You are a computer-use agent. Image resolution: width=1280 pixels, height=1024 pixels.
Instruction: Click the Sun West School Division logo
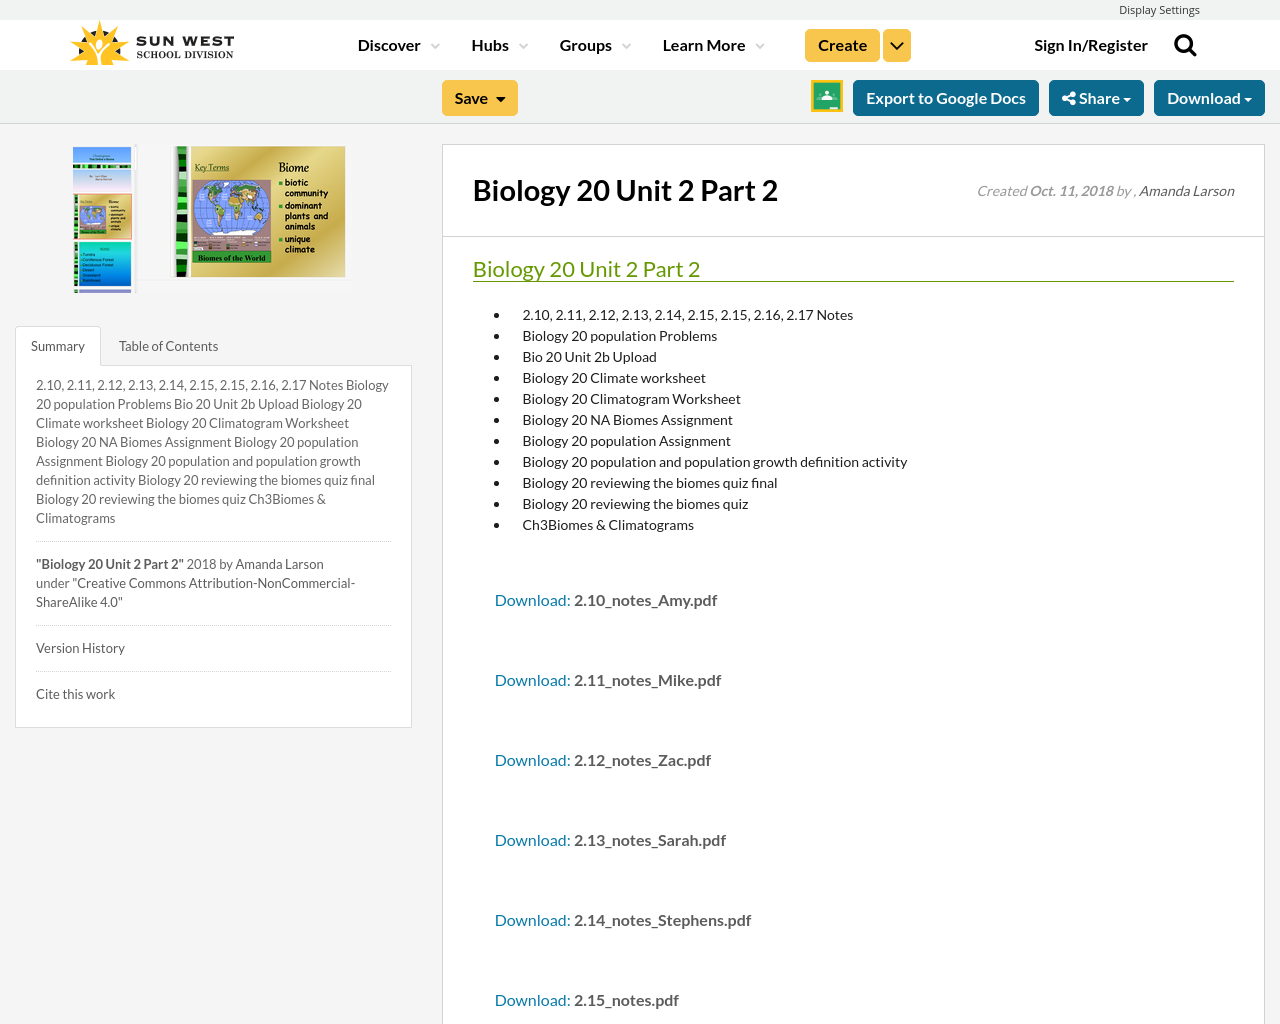pyautogui.click(x=150, y=42)
